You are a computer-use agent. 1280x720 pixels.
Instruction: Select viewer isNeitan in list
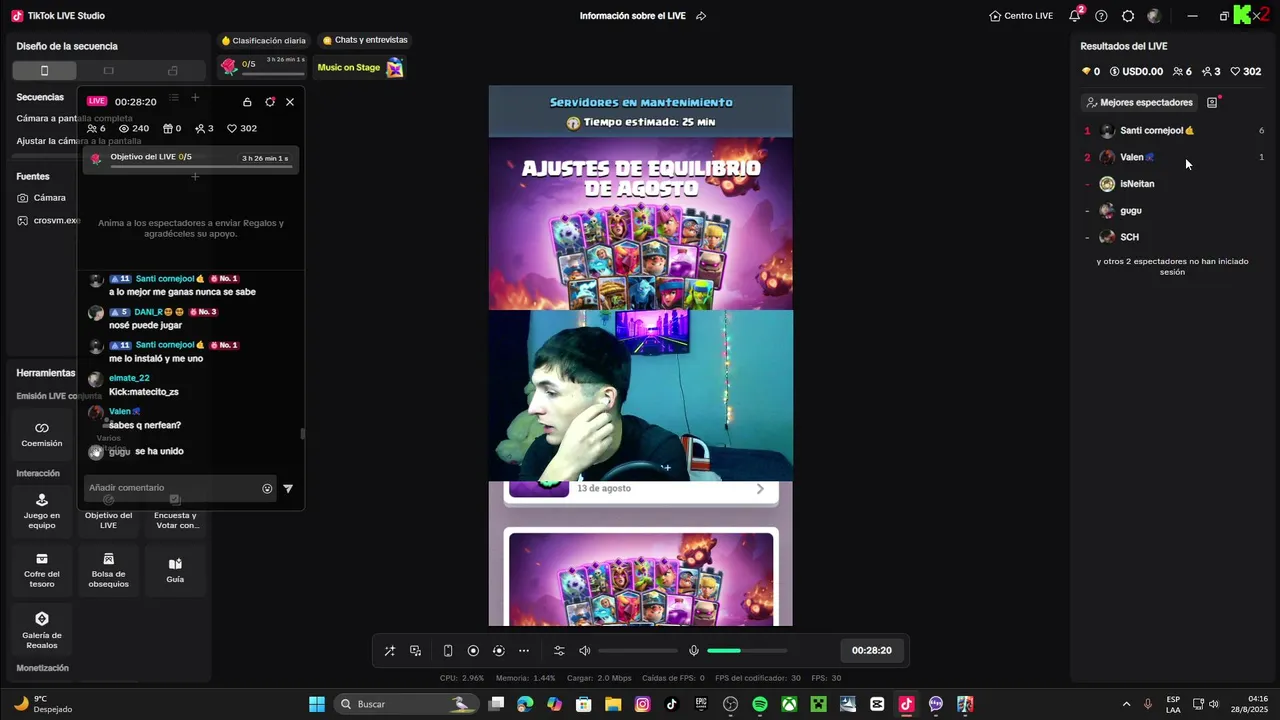[x=1174, y=184]
